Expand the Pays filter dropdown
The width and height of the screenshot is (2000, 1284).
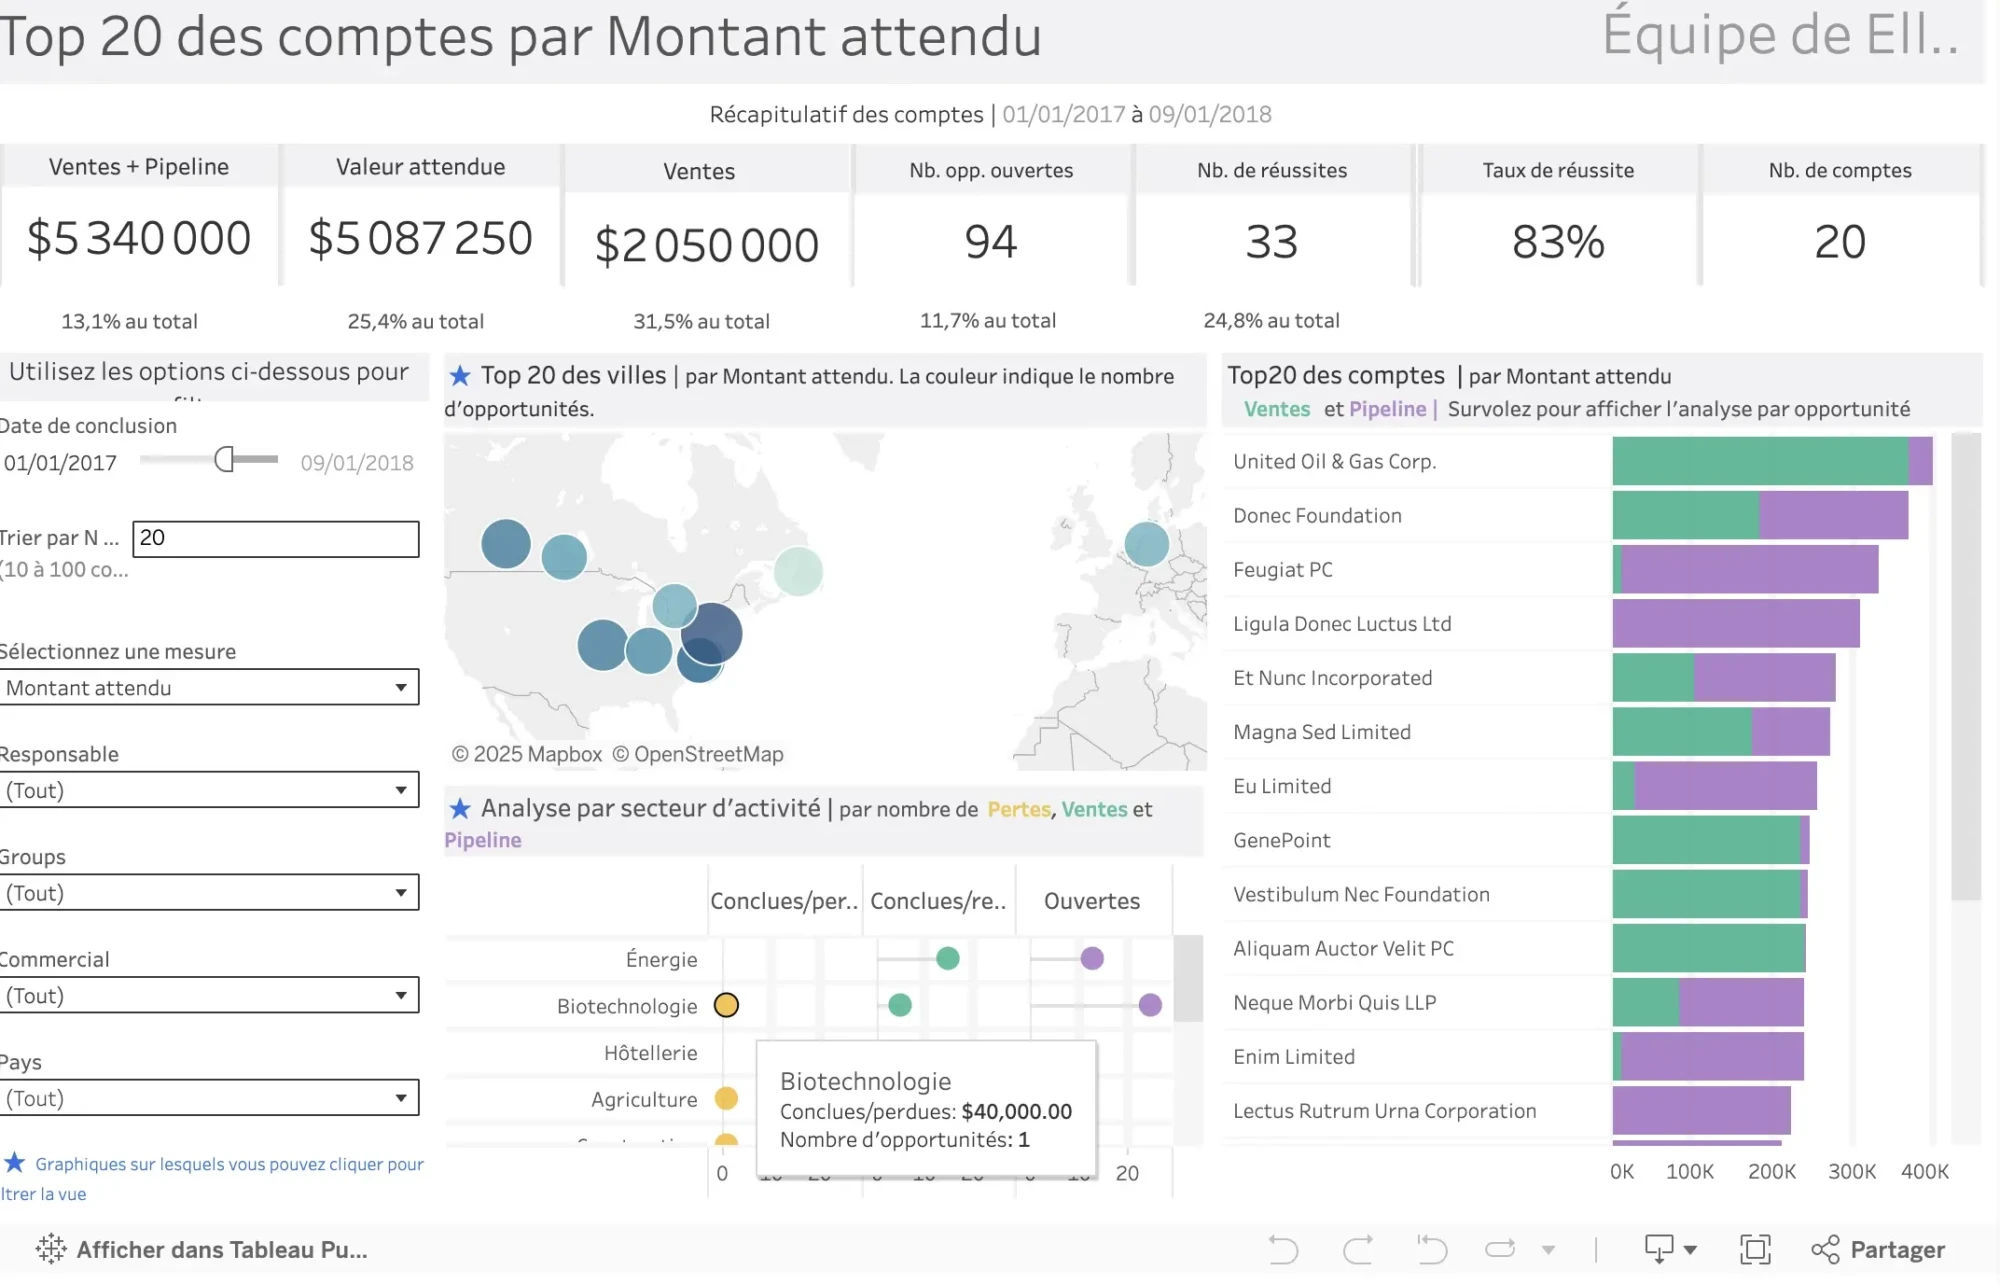[209, 1098]
